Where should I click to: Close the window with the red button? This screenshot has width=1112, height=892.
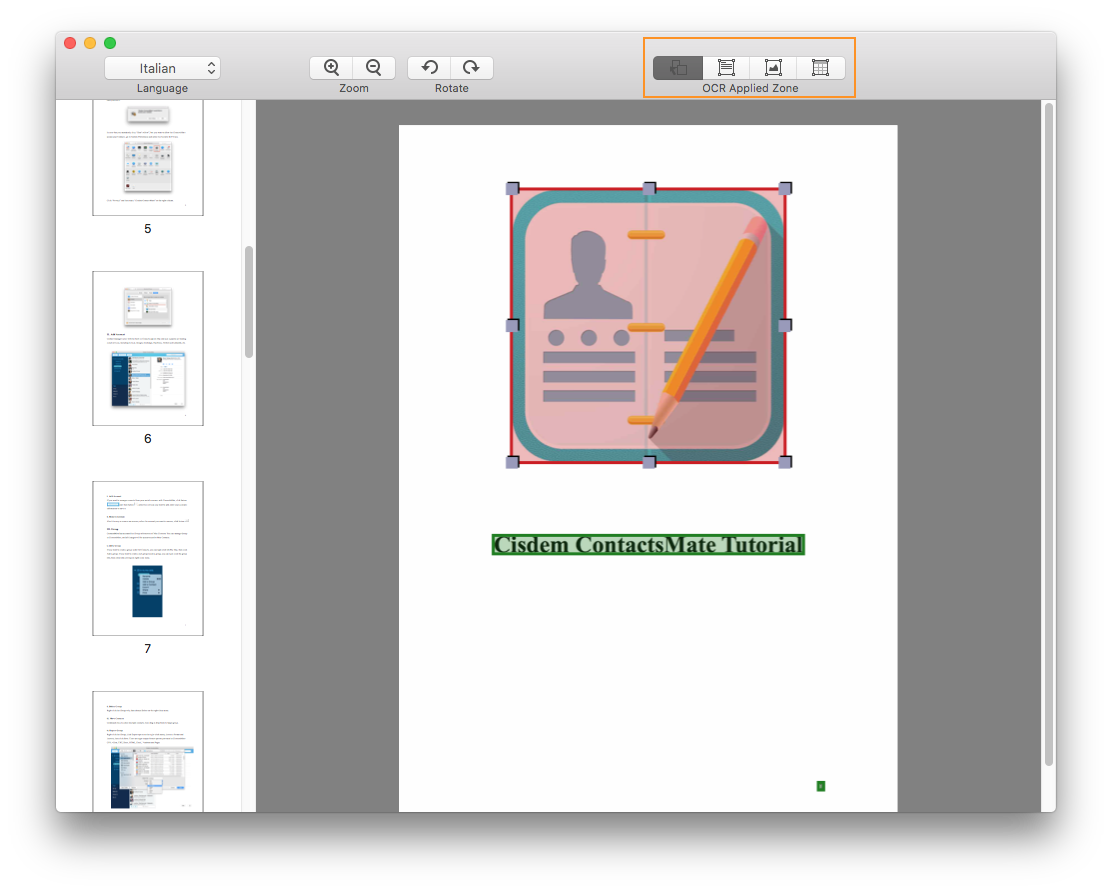[x=70, y=43]
